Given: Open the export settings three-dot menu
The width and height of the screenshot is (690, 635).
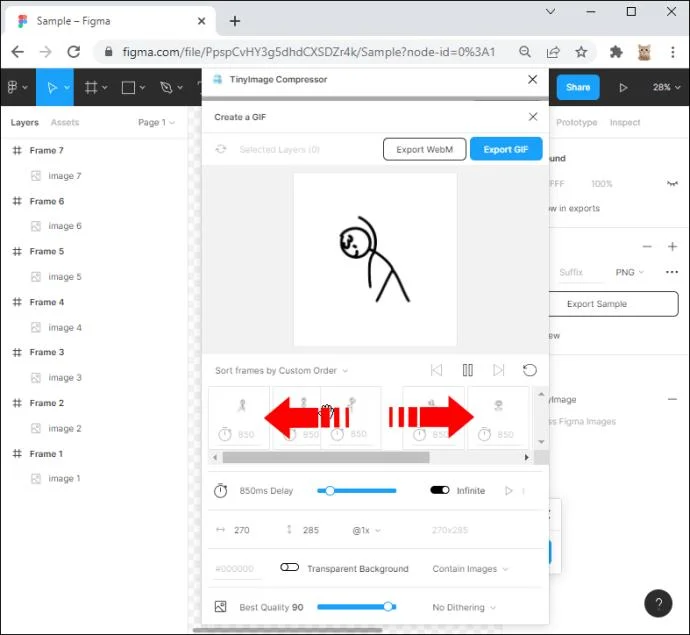Looking at the screenshot, I should coord(672,272).
